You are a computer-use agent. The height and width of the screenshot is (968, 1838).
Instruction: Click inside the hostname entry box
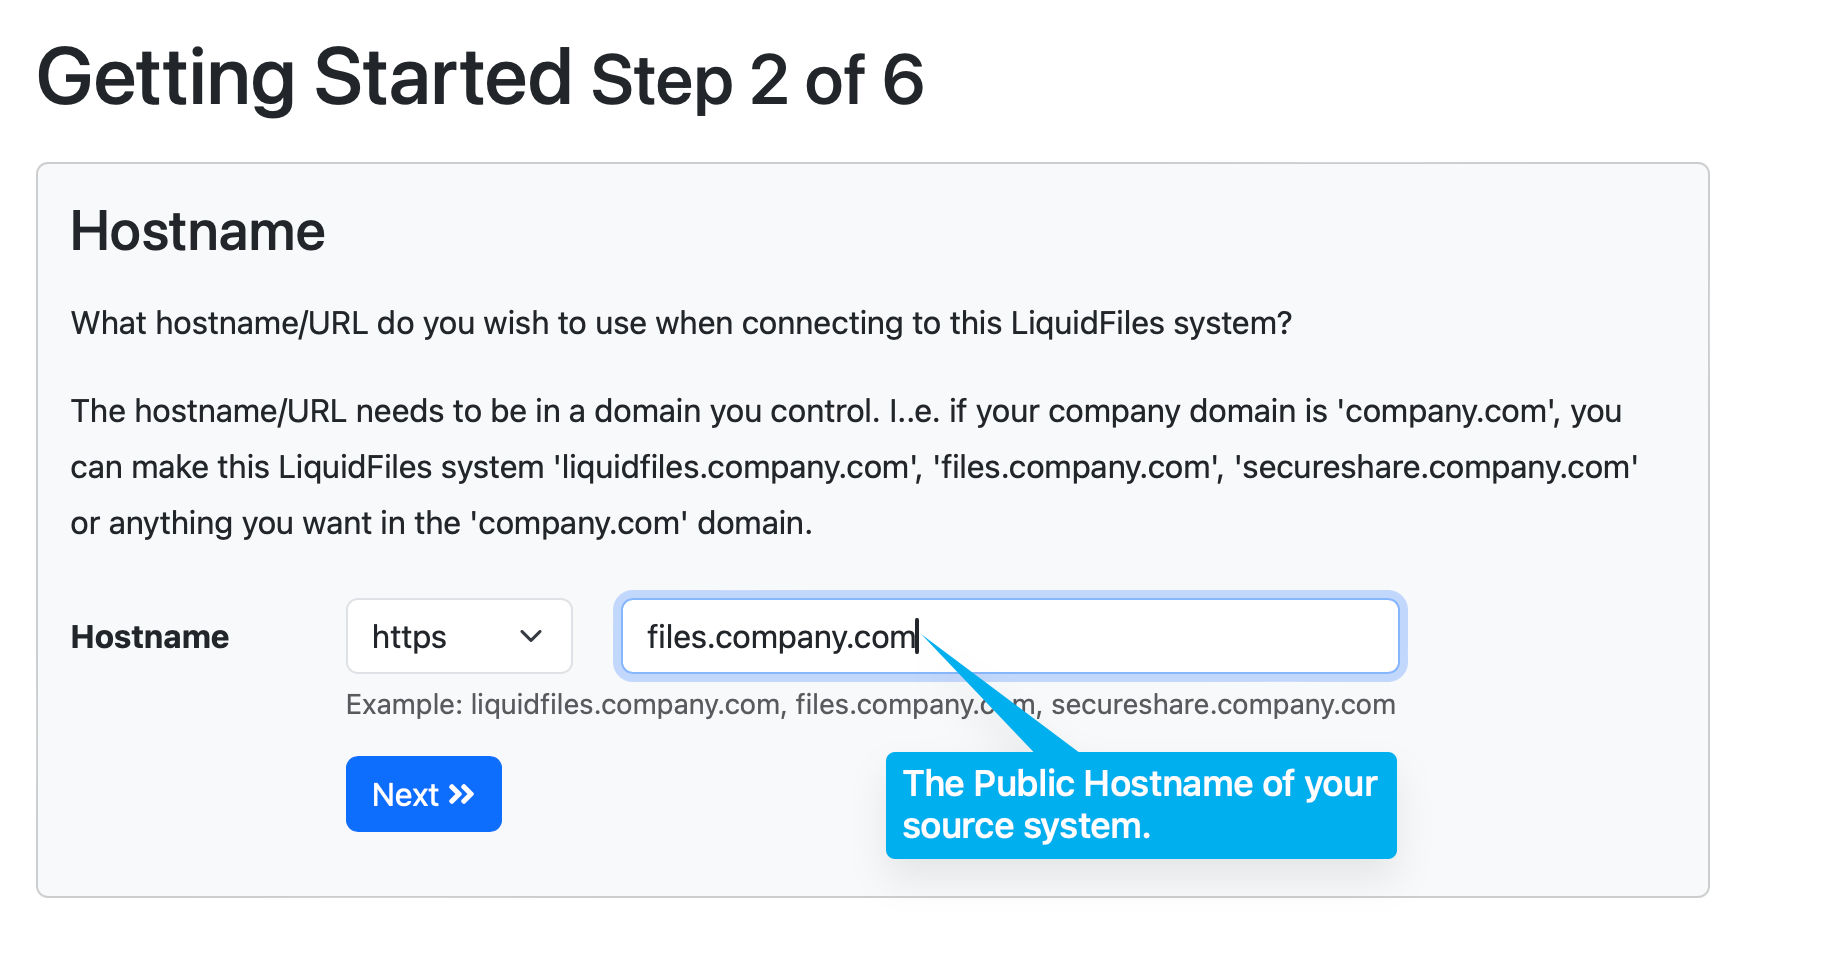coord(1010,636)
